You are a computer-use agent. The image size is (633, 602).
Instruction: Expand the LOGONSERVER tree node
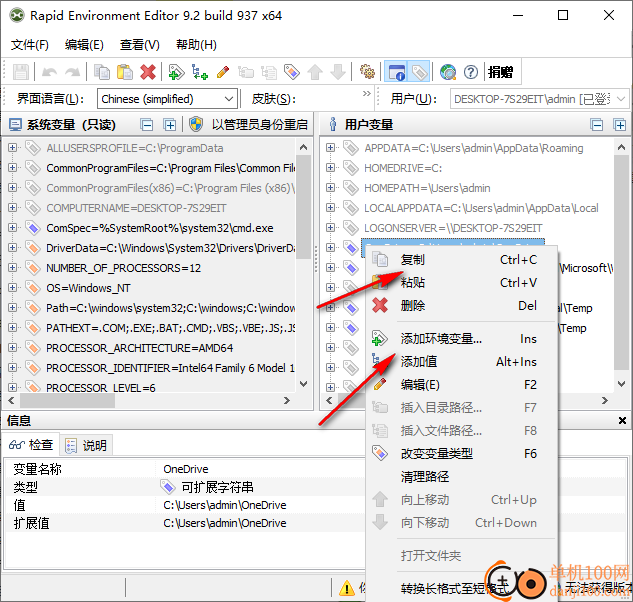tap(330, 228)
